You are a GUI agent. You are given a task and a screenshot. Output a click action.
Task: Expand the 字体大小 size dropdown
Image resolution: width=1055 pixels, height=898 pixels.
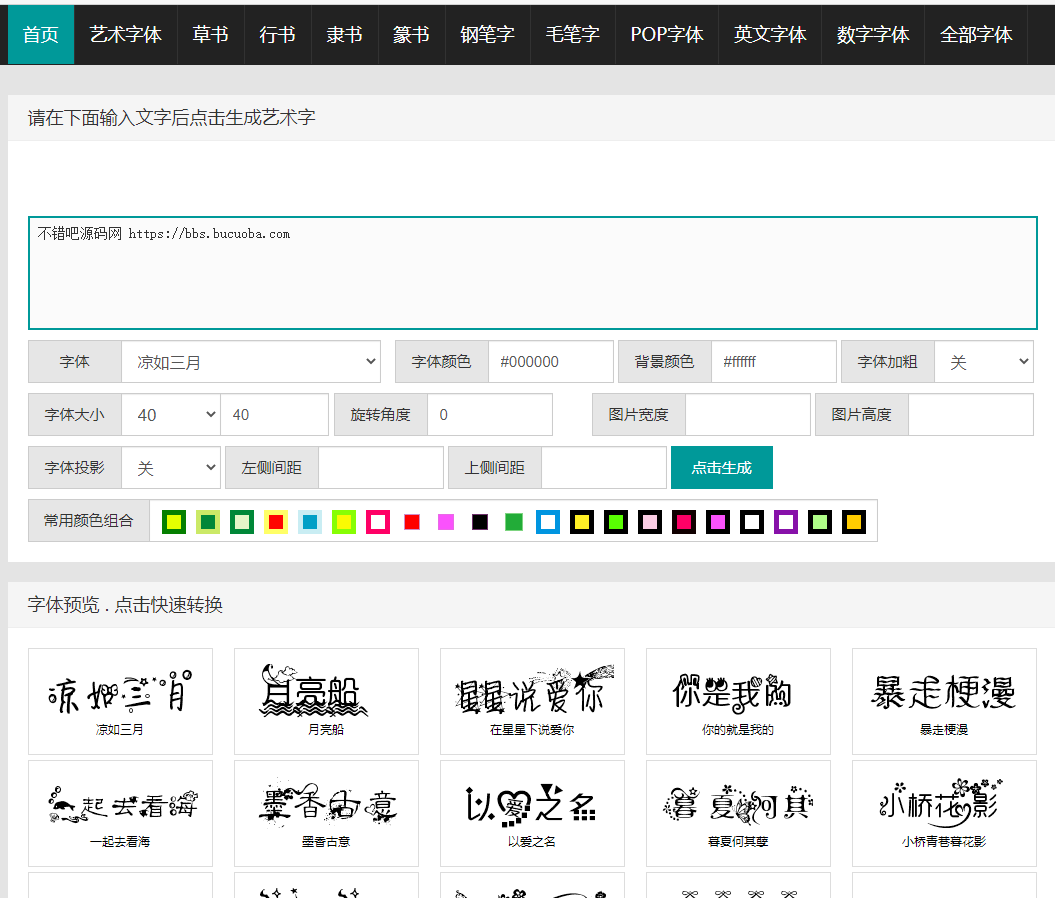coord(171,414)
